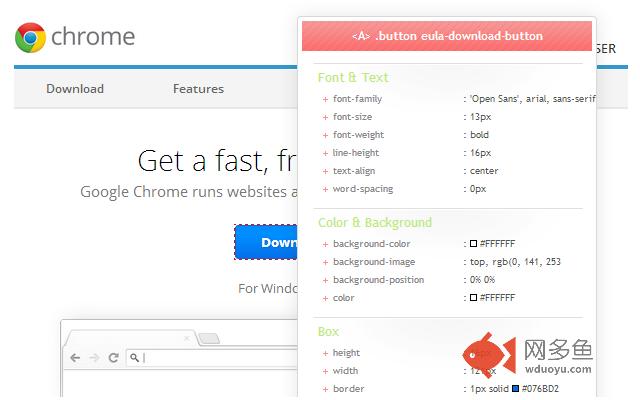
Task: Click the 'Get a fast, fr' headline
Action: (217, 161)
